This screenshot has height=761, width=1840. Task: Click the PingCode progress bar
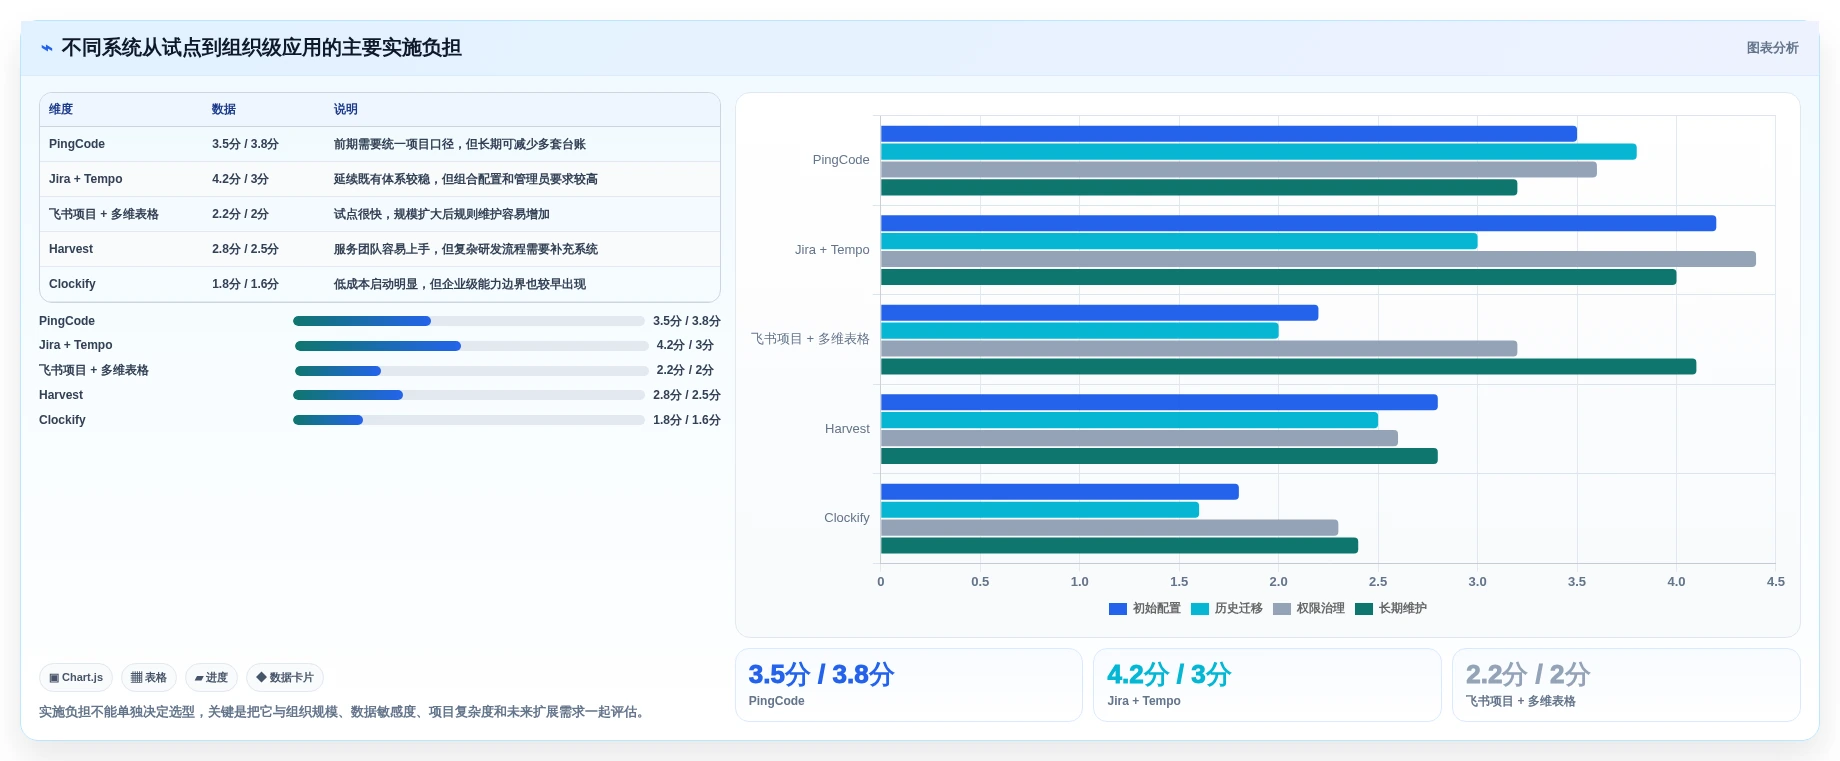point(468,321)
